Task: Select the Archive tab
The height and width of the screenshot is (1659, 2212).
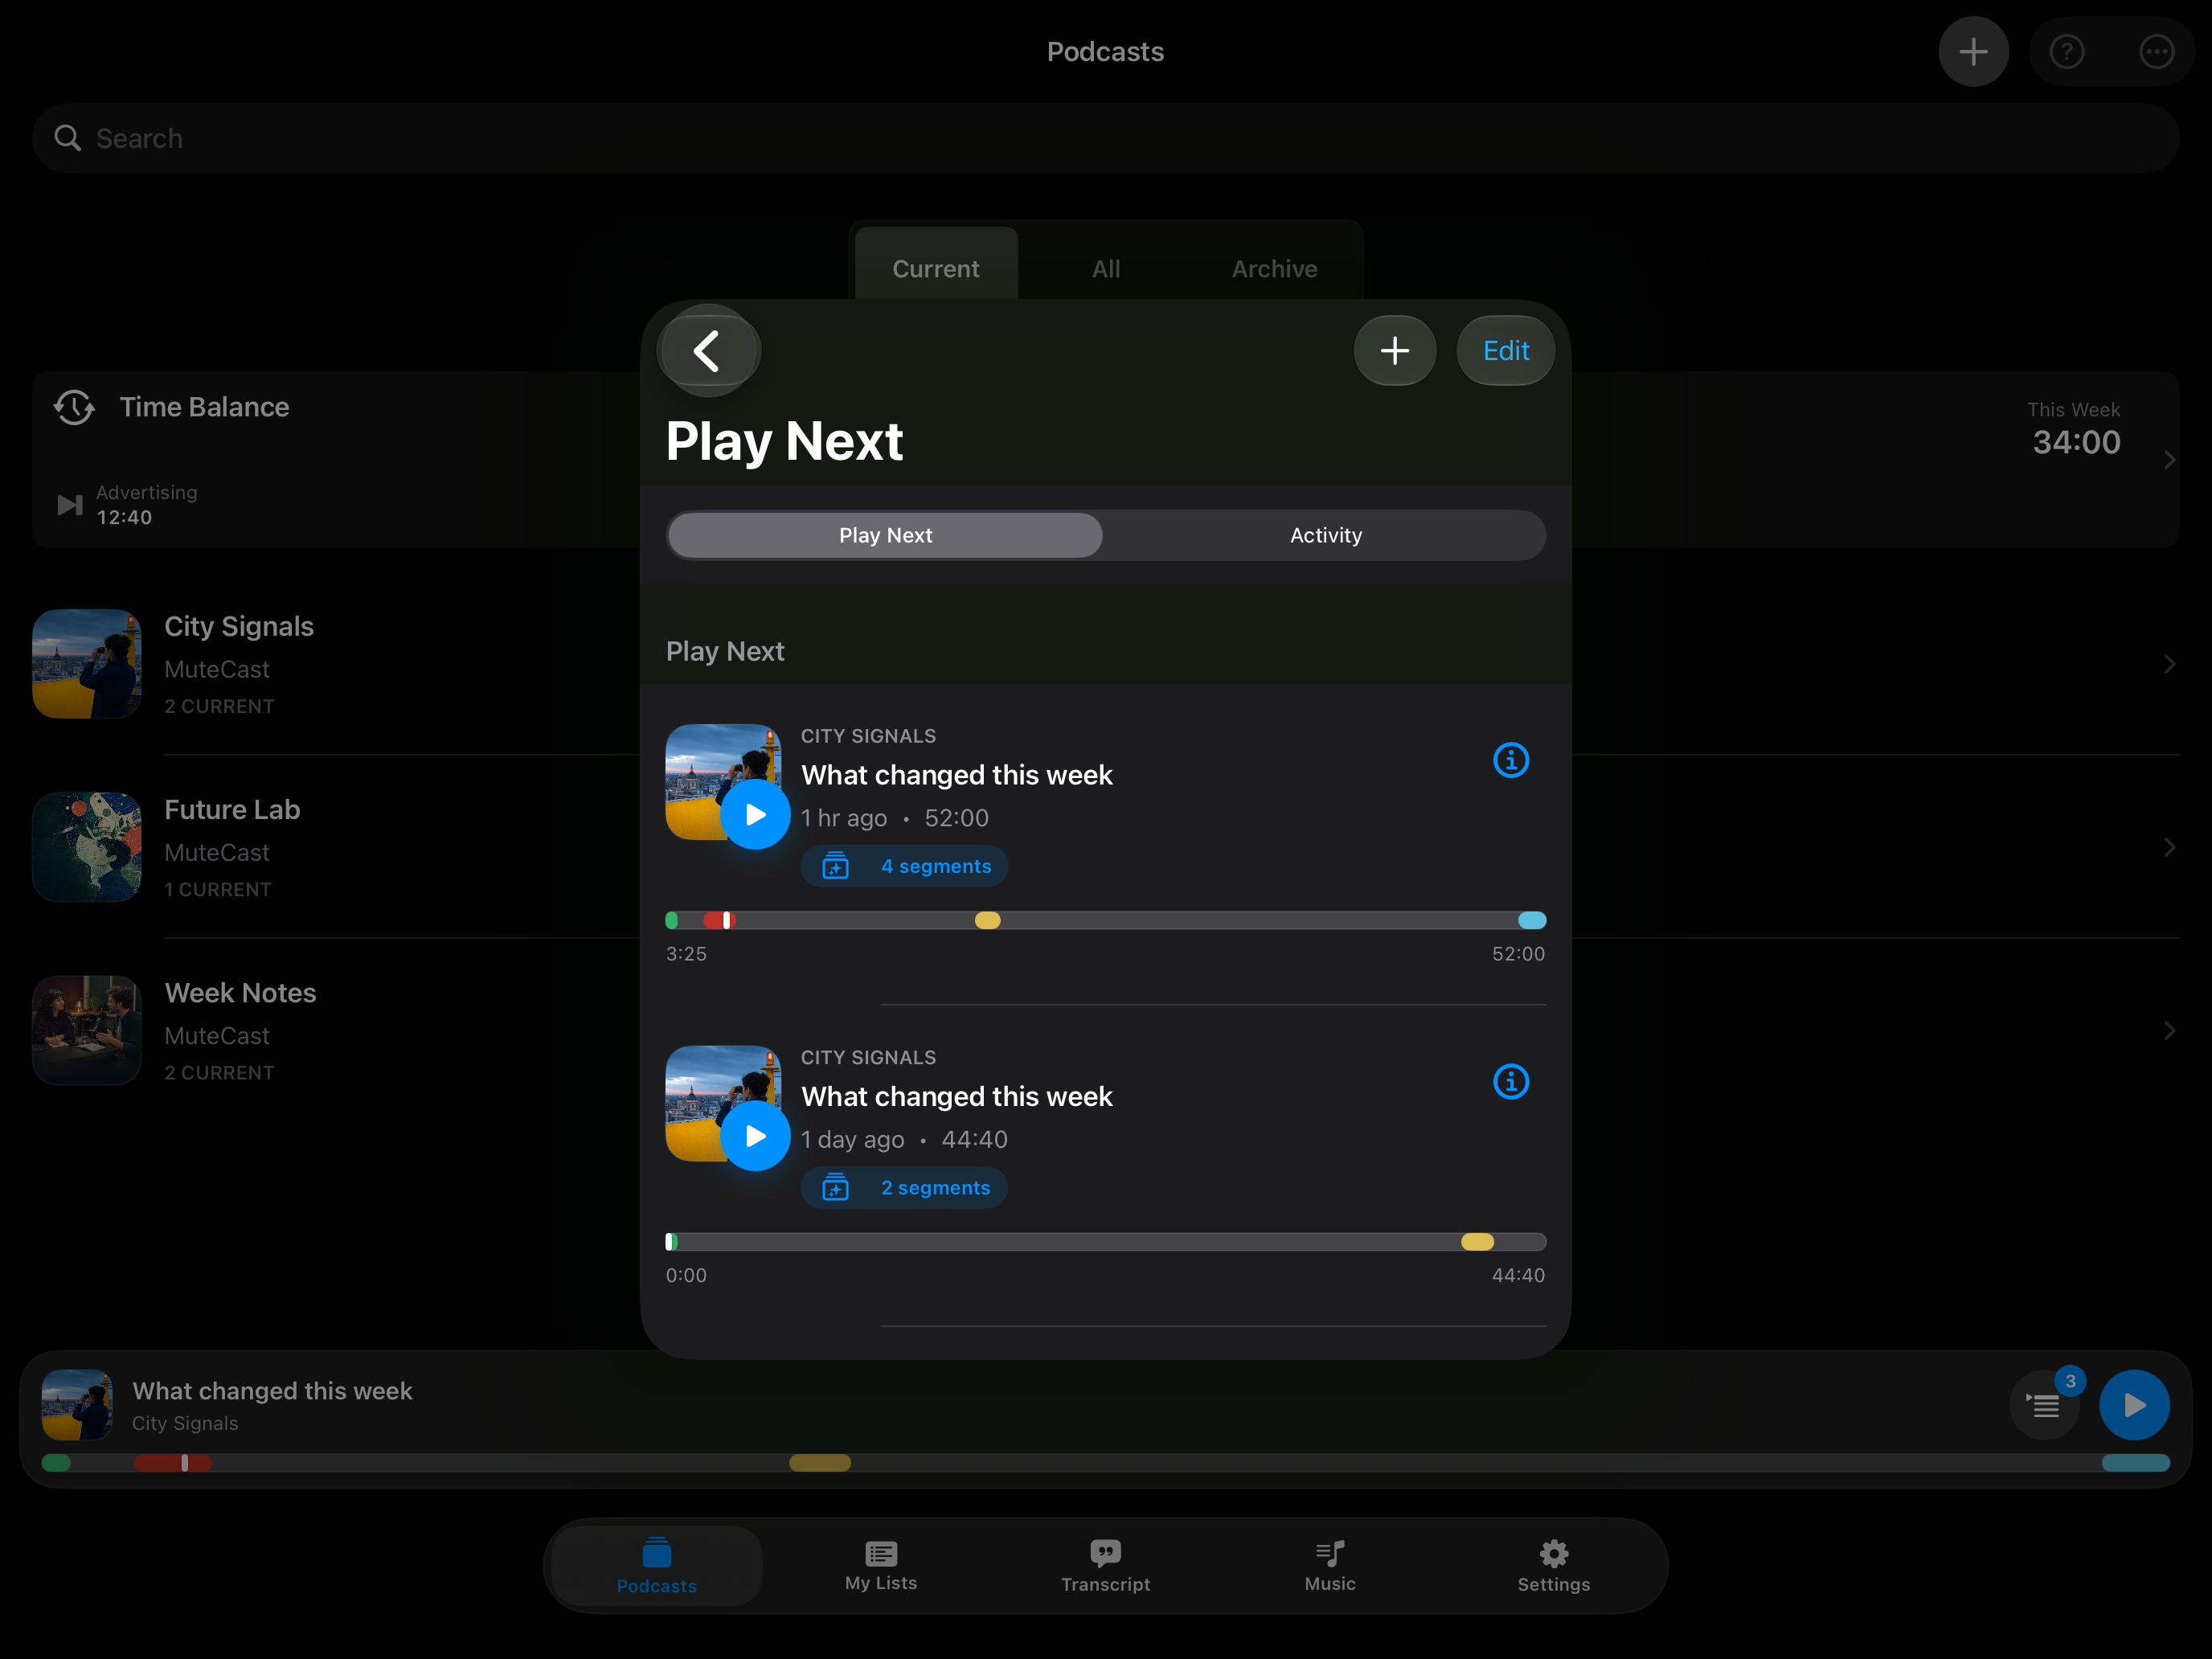Action: coord(1274,268)
